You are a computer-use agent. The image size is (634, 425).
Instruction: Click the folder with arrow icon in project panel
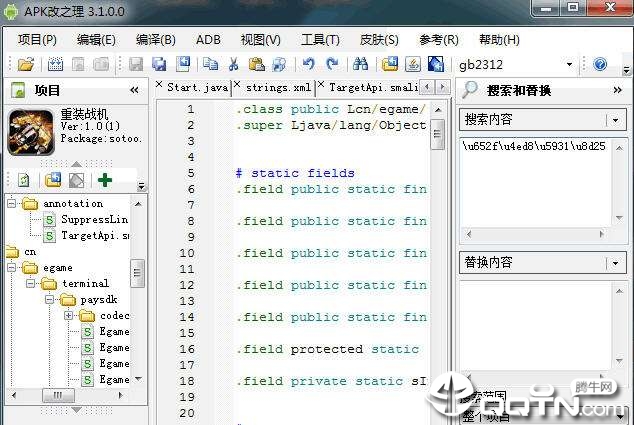point(53,180)
